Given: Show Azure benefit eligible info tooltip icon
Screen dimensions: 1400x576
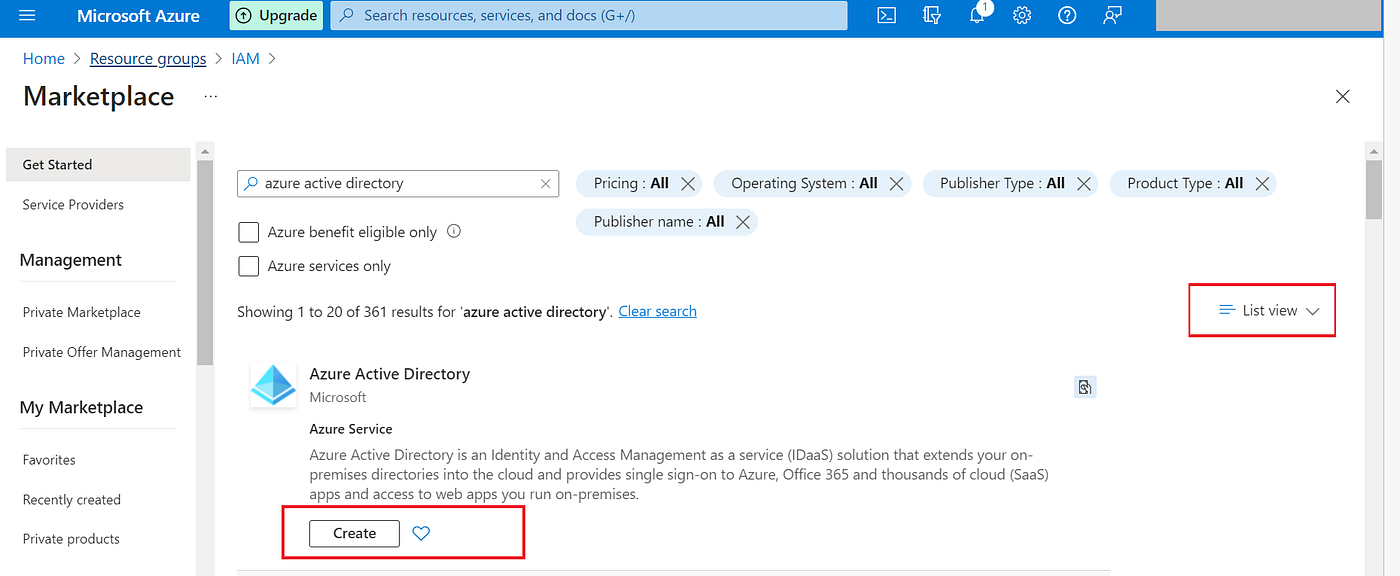Looking at the screenshot, I should pyautogui.click(x=454, y=232).
